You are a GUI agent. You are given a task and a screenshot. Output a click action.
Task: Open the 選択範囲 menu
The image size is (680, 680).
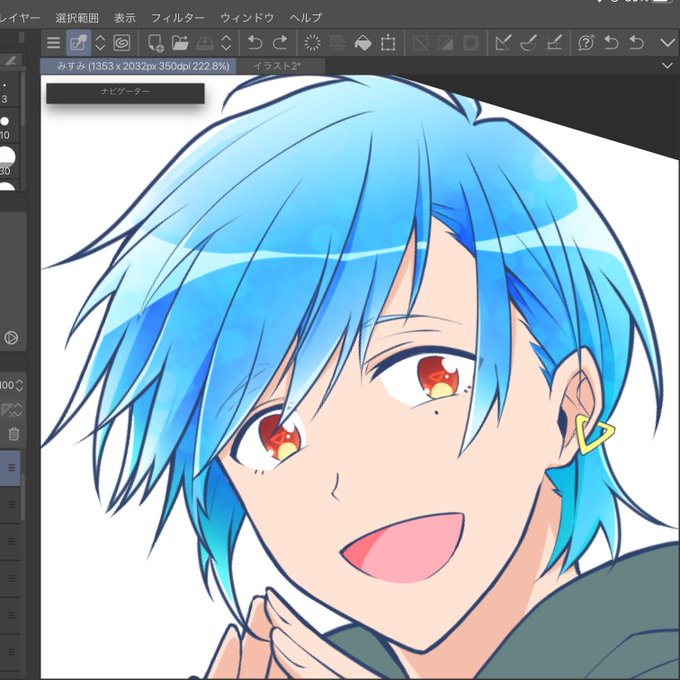click(x=77, y=18)
